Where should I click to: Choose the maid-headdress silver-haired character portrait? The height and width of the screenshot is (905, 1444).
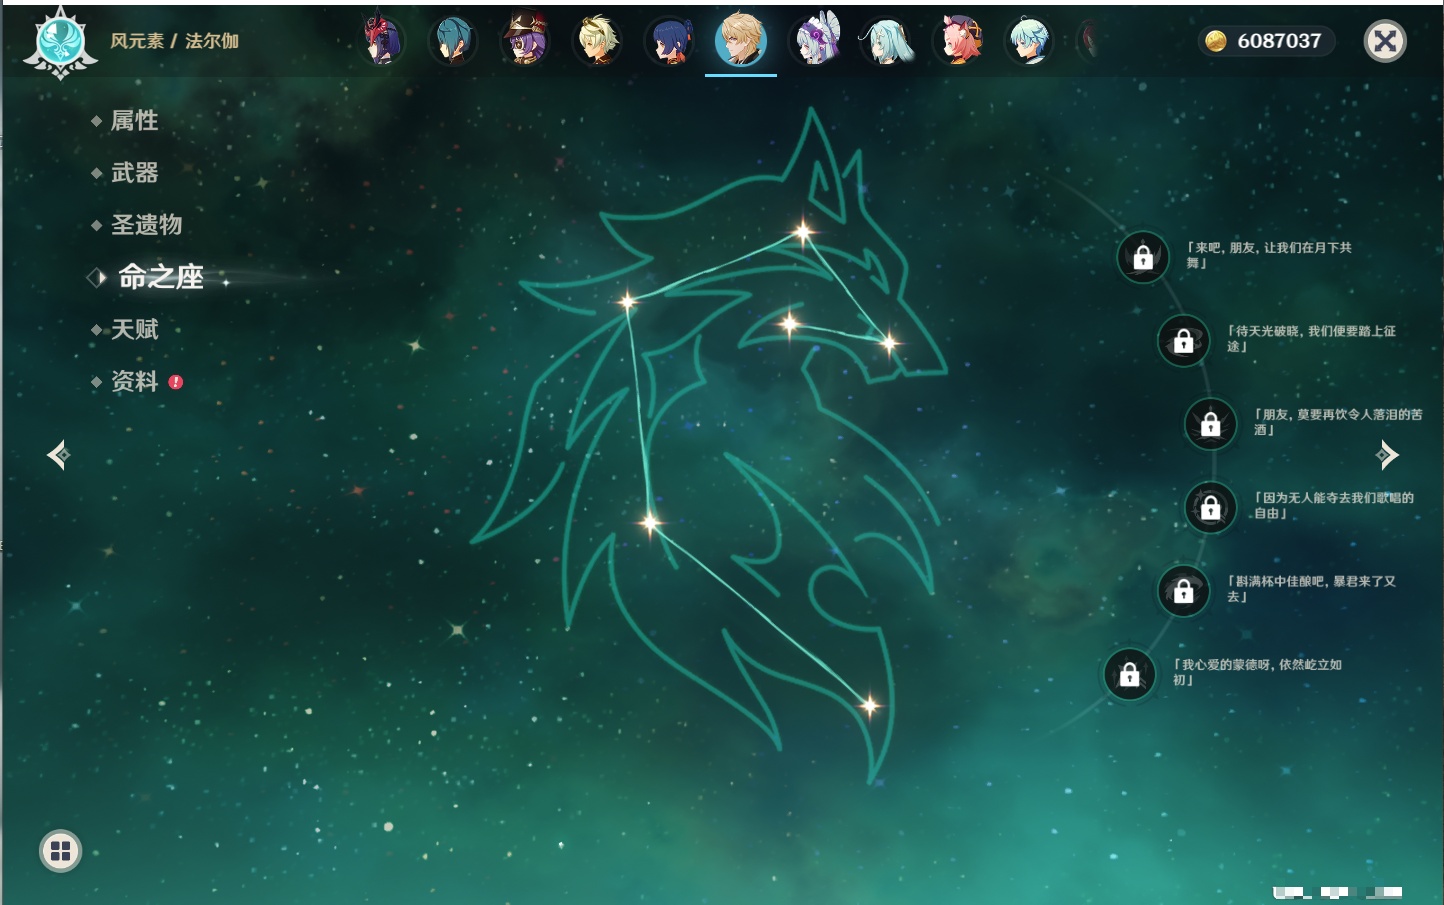(x=815, y=41)
